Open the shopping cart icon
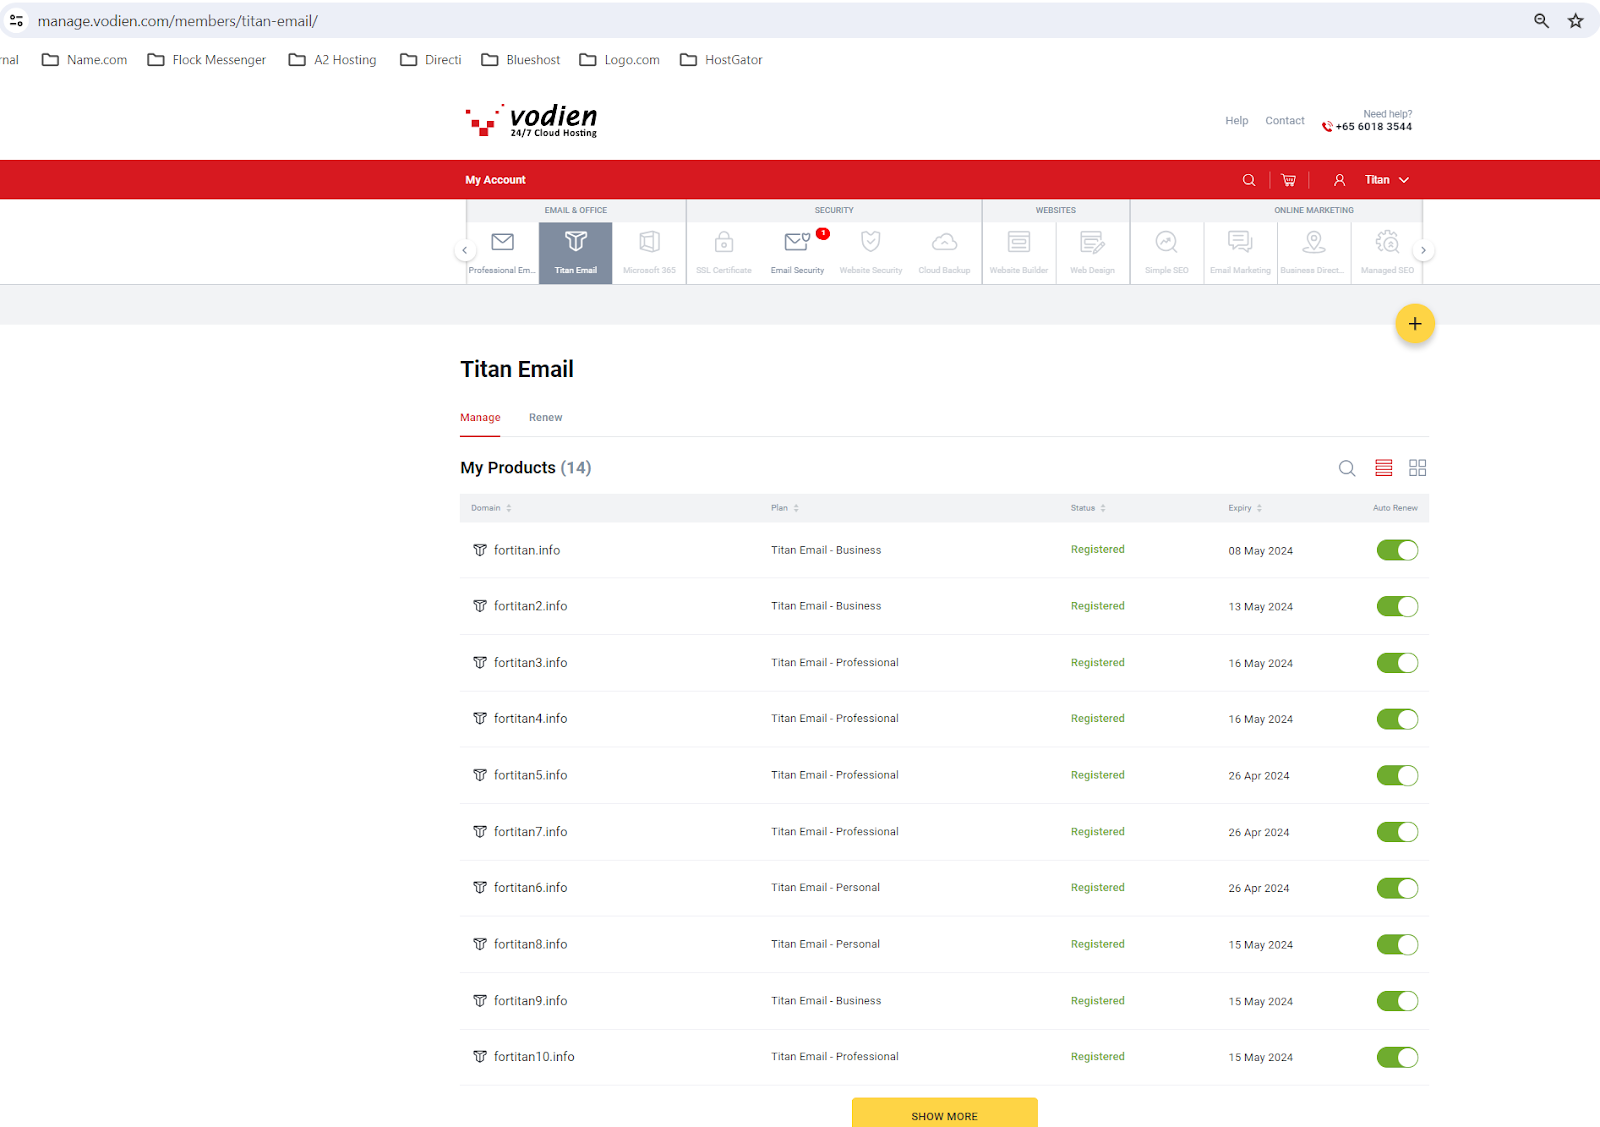Screen dimensions: 1600x1127 click(x=1289, y=180)
